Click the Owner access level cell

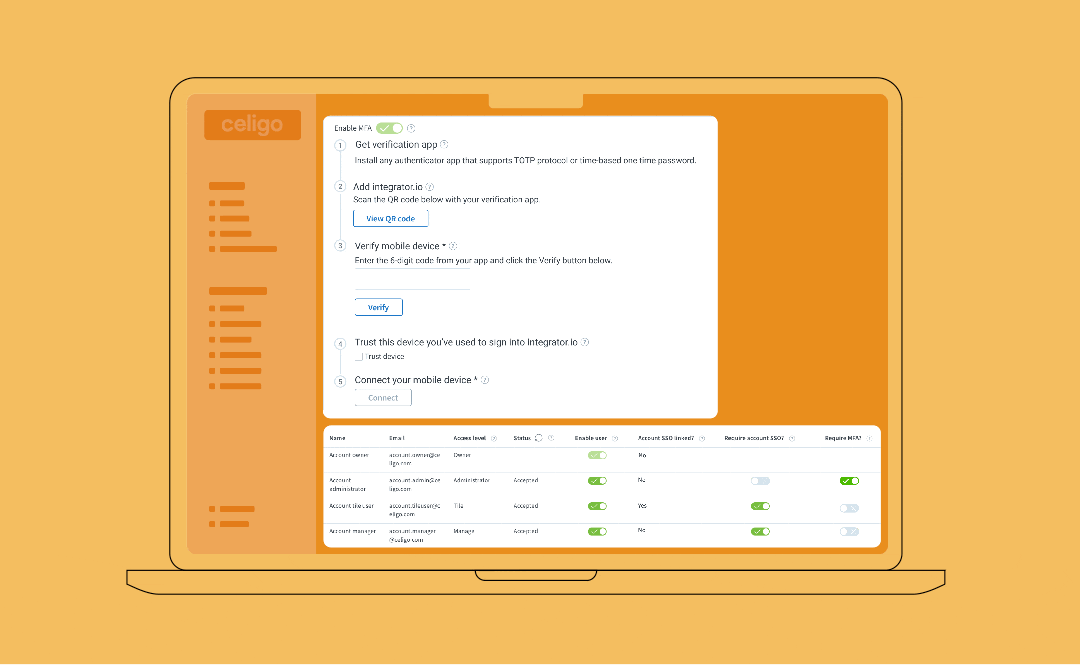click(462, 456)
